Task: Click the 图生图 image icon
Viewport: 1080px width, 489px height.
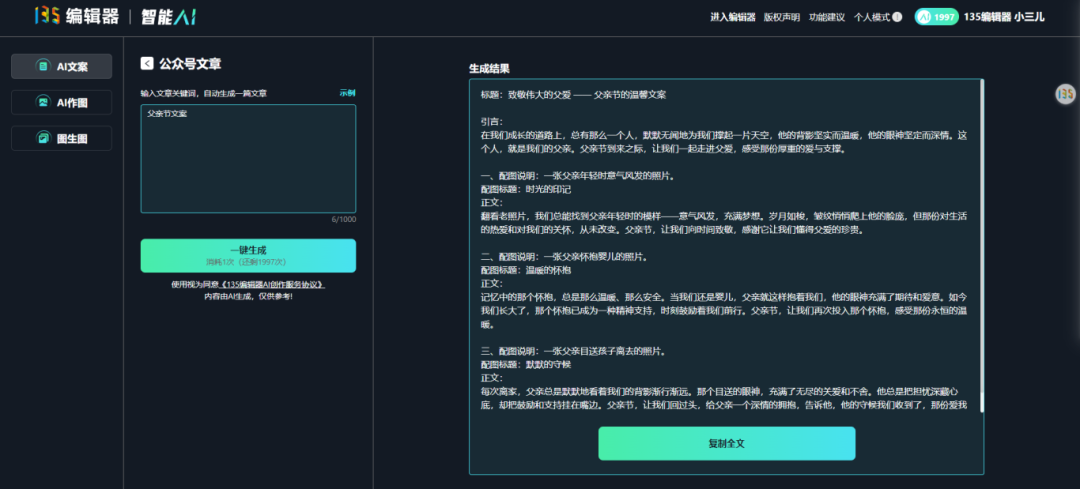Action: 43,138
